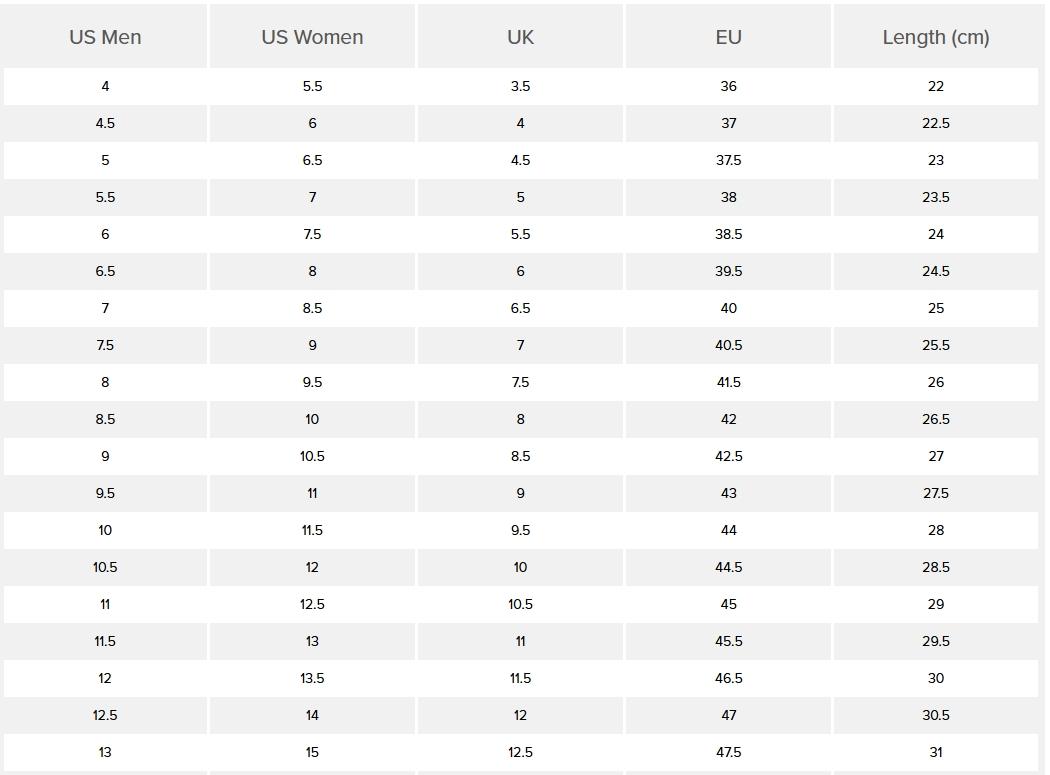Select EU size 36 cell
This screenshot has height=775, width=1050.
pyautogui.click(x=728, y=86)
